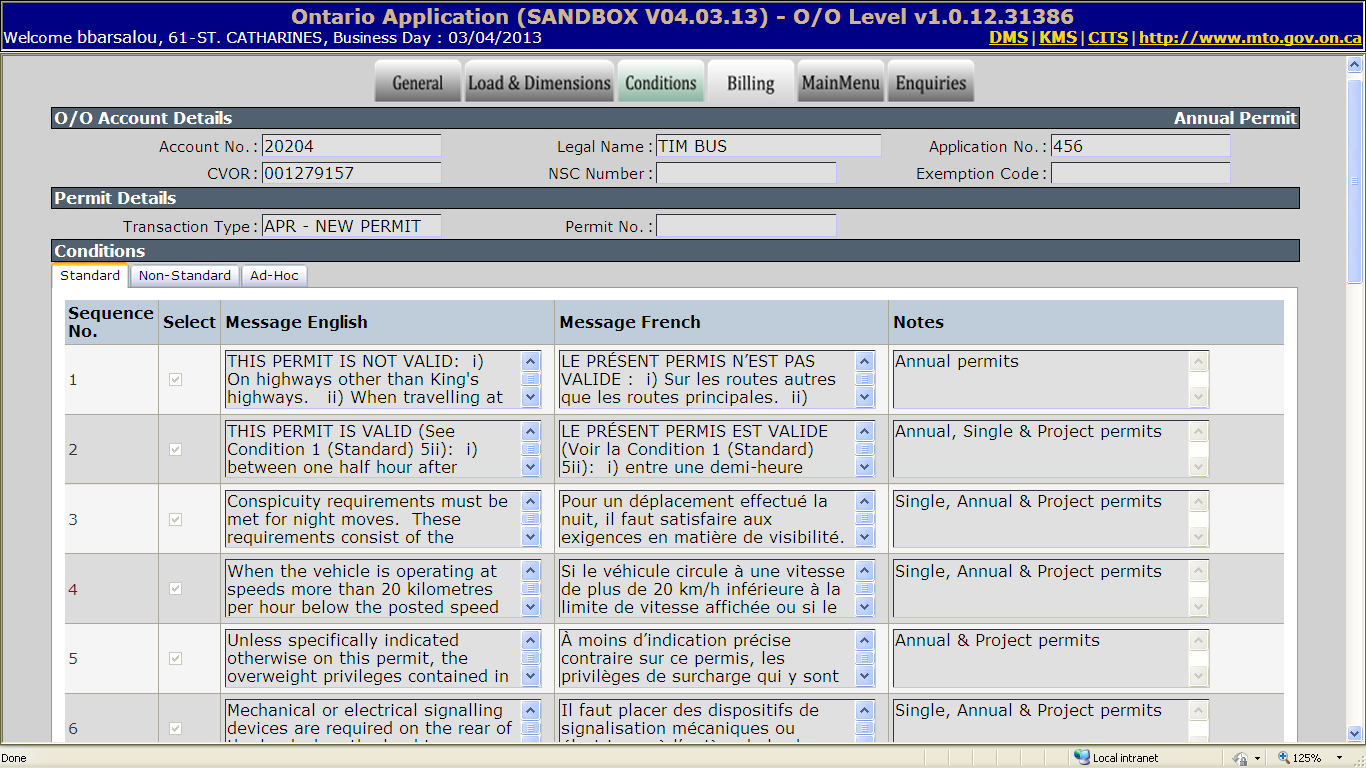The image size is (1366, 768).
Task: Click scroll-down arrow in row 1 Notes box
Action: coord(1198,398)
